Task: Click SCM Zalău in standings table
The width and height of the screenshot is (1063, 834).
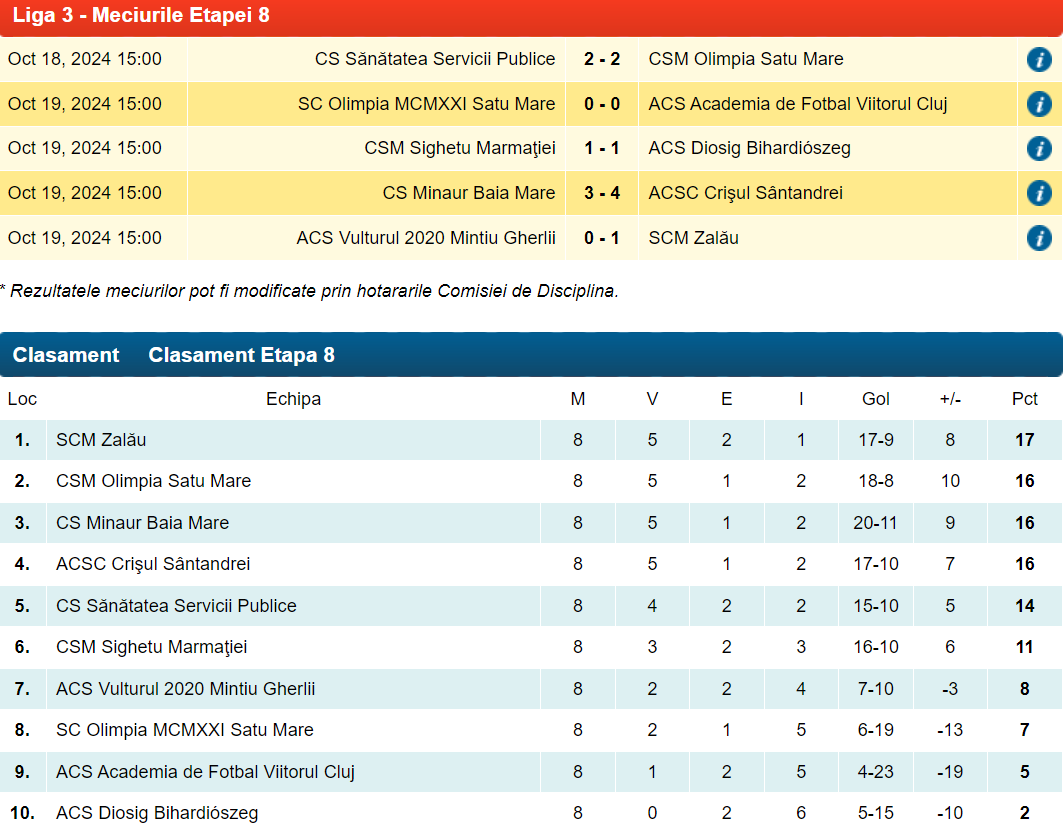Action: pos(101,440)
